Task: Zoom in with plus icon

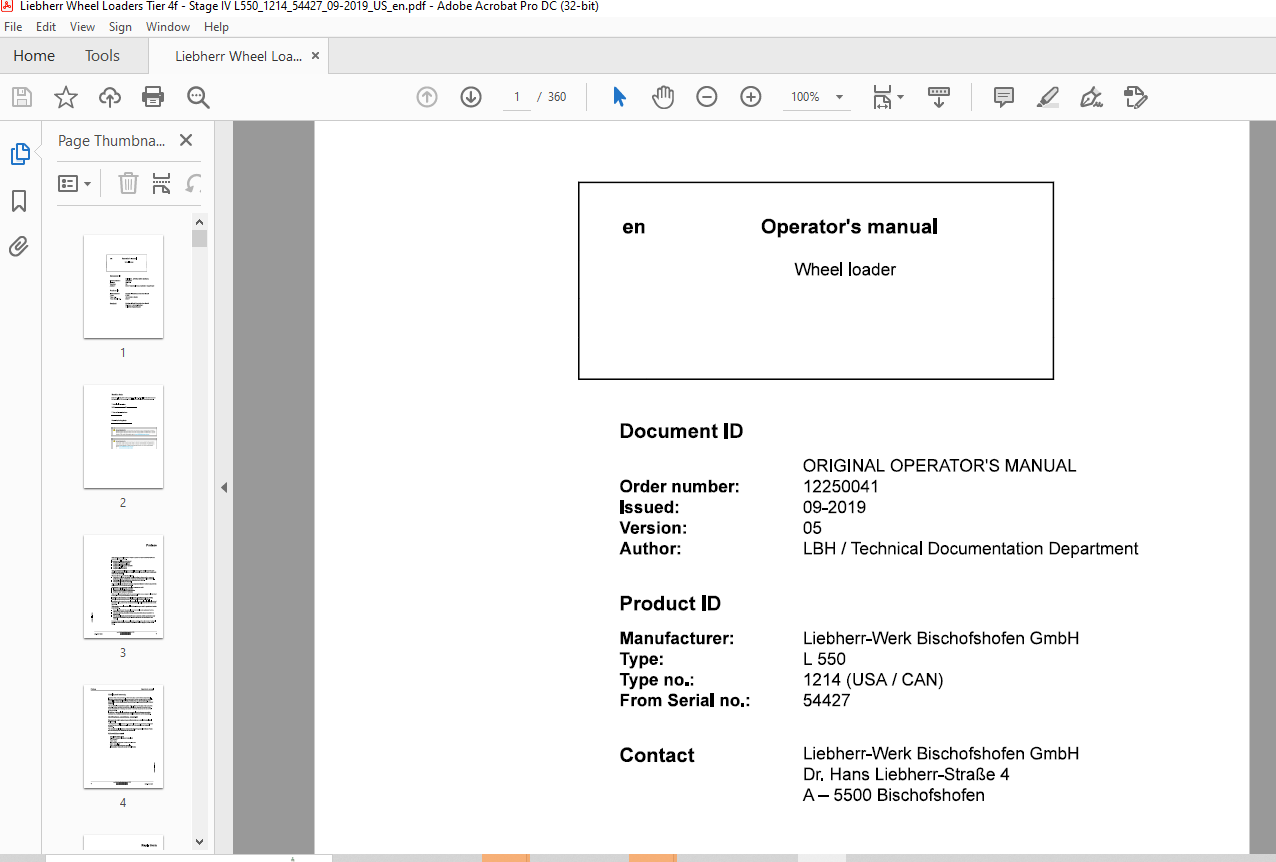Action: (751, 97)
